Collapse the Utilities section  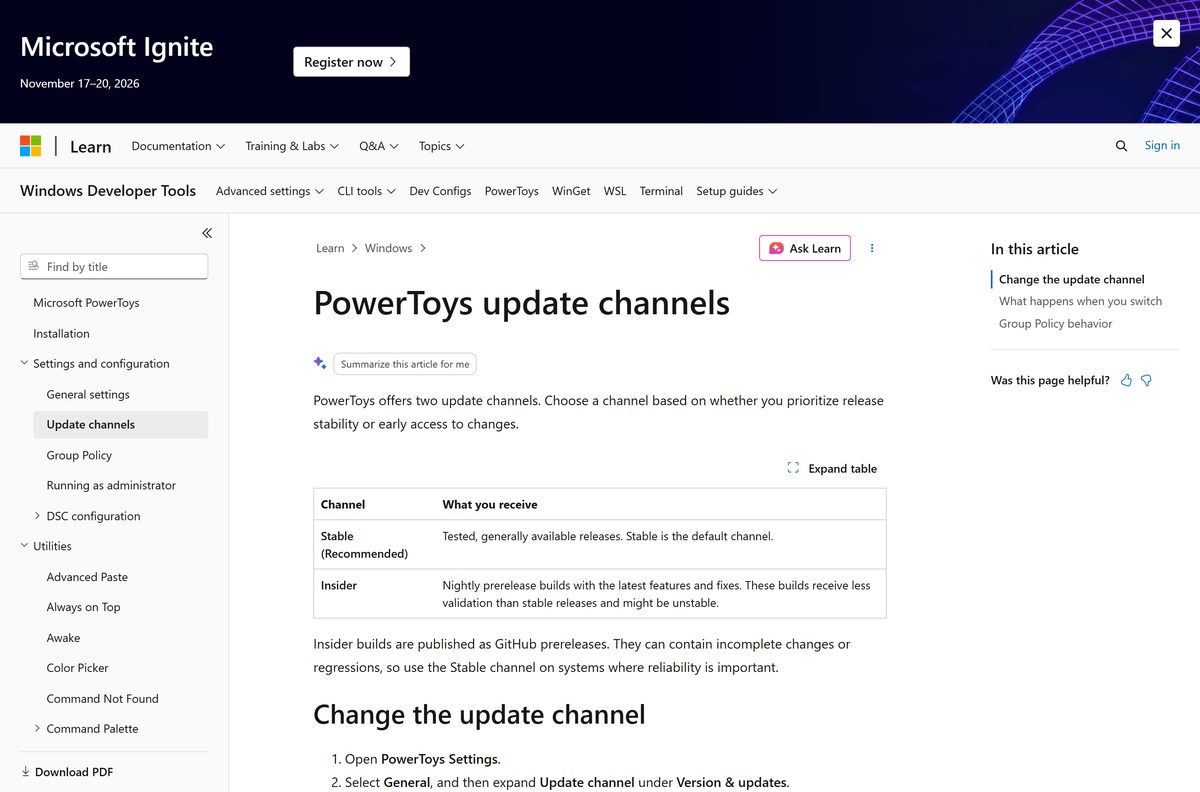click(x=46, y=546)
